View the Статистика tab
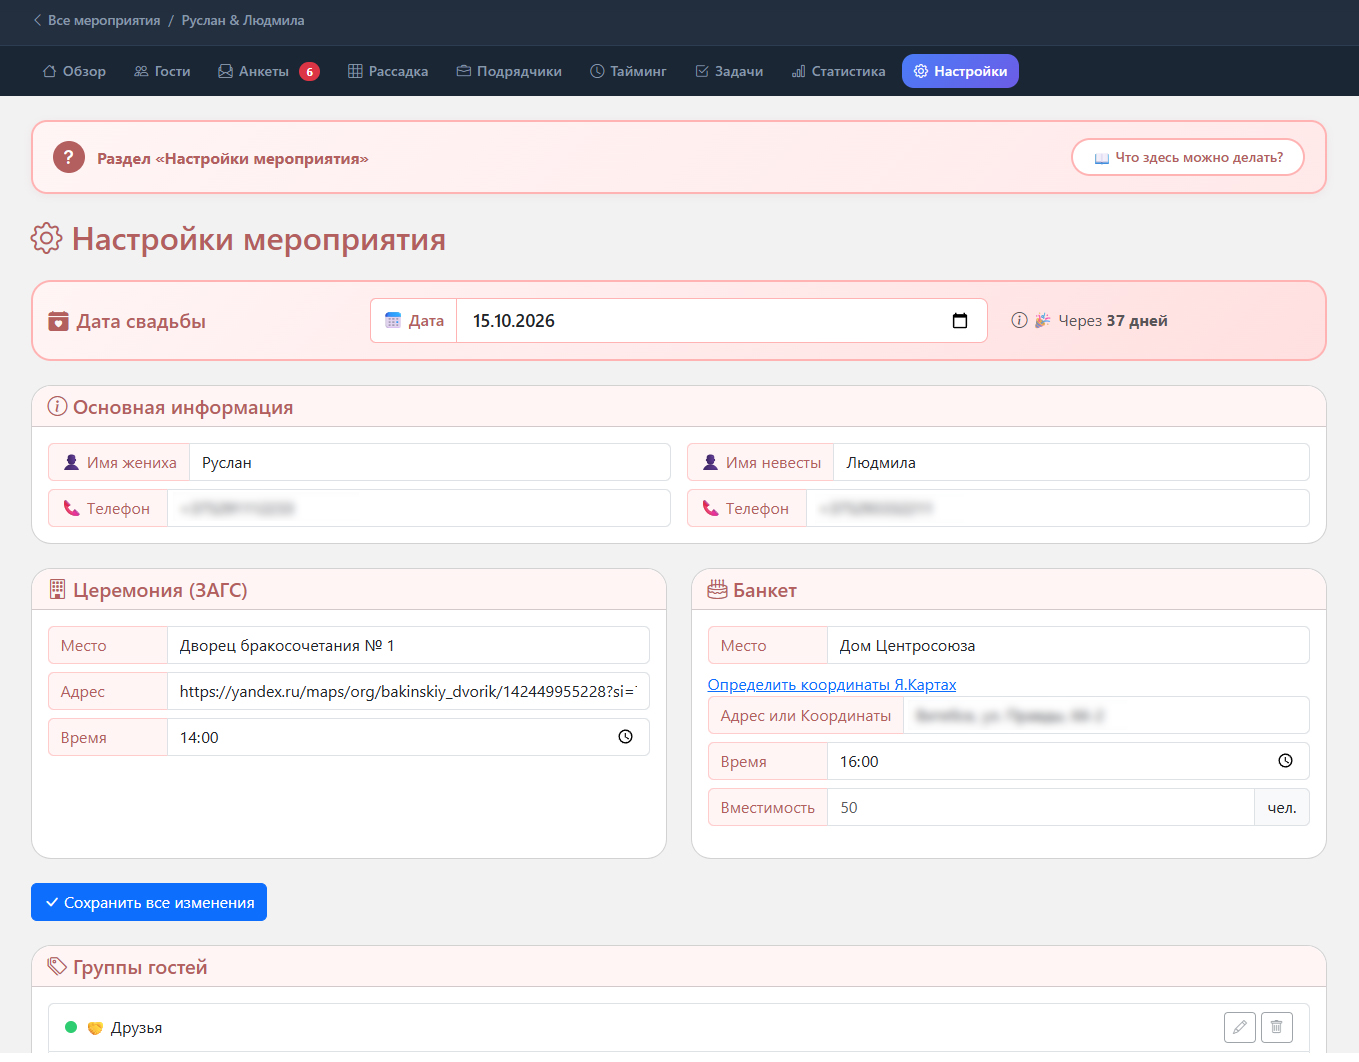The height and width of the screenshot is (1062, 1359). [838, 71]
